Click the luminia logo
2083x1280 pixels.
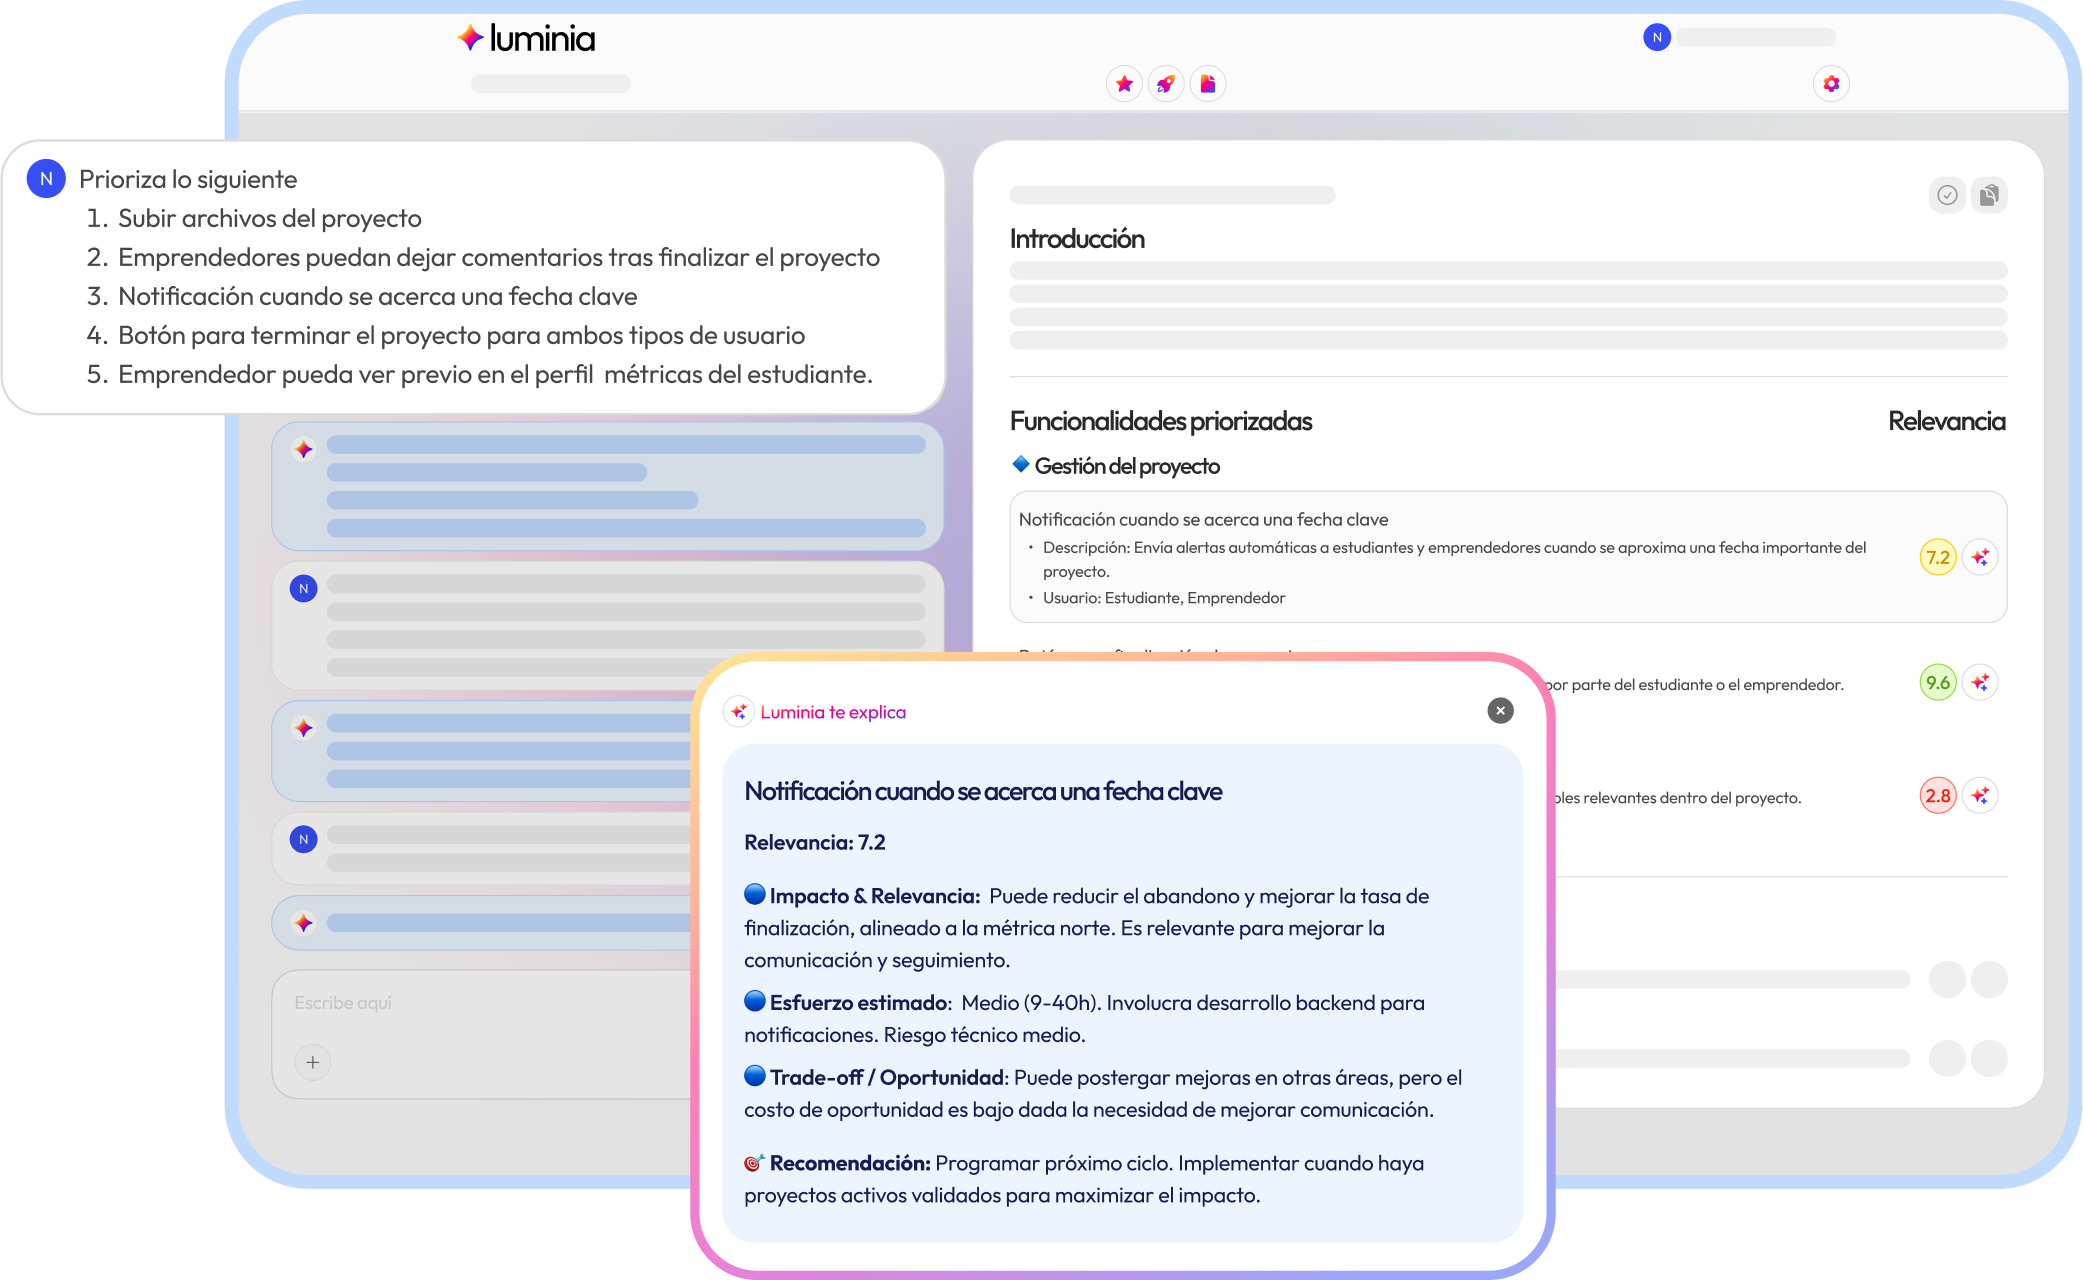click(526, 38)
